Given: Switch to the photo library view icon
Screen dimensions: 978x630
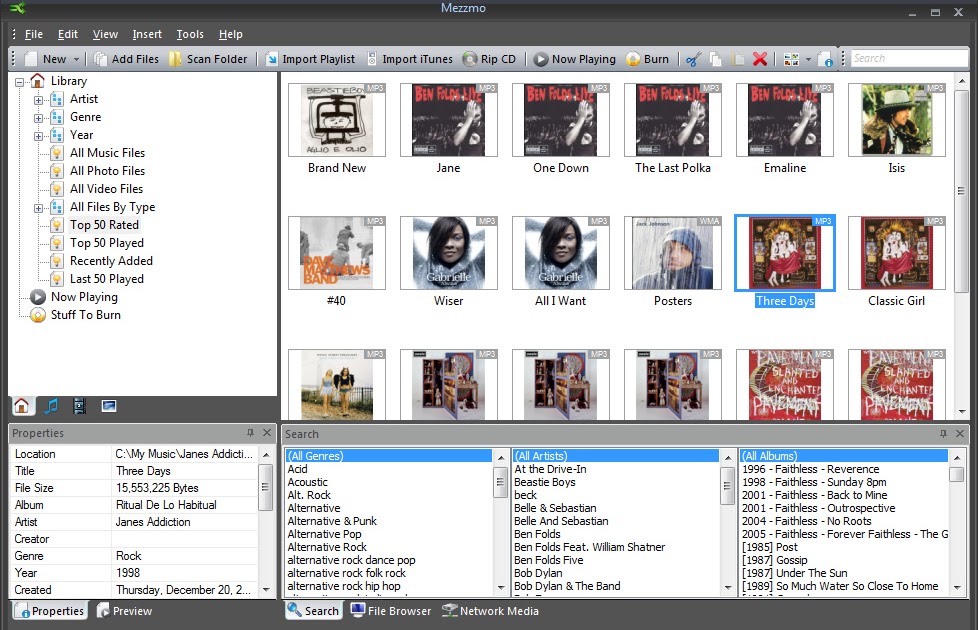Looking at the screenshot, I should click(x=108, y=406).
